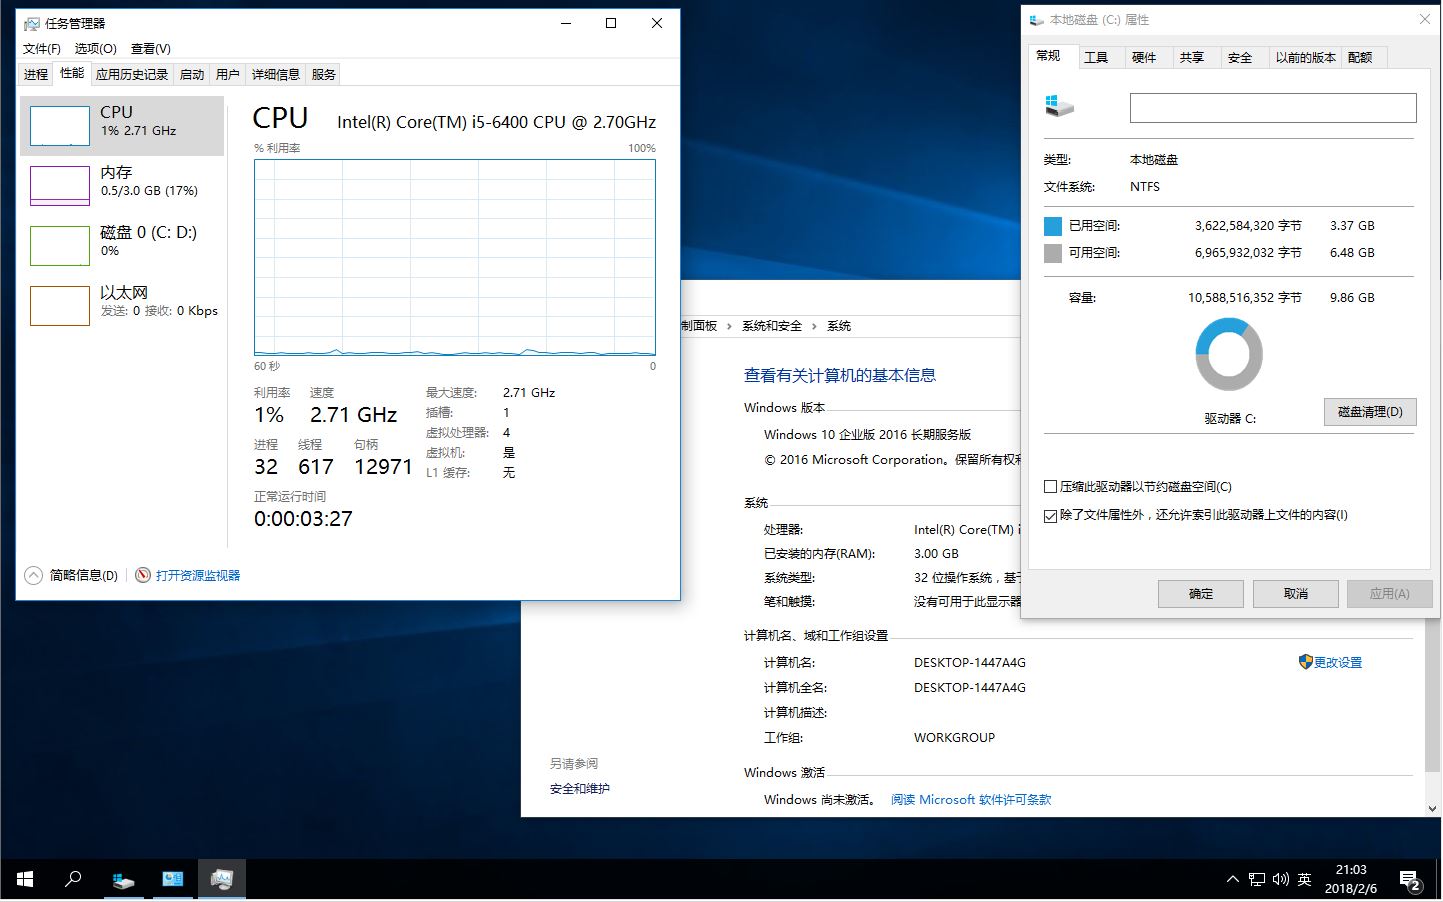This screenshot has height=902, width=1443.
Task: Open 更改设置 (Change settings) link
Action: point(1338,661)
